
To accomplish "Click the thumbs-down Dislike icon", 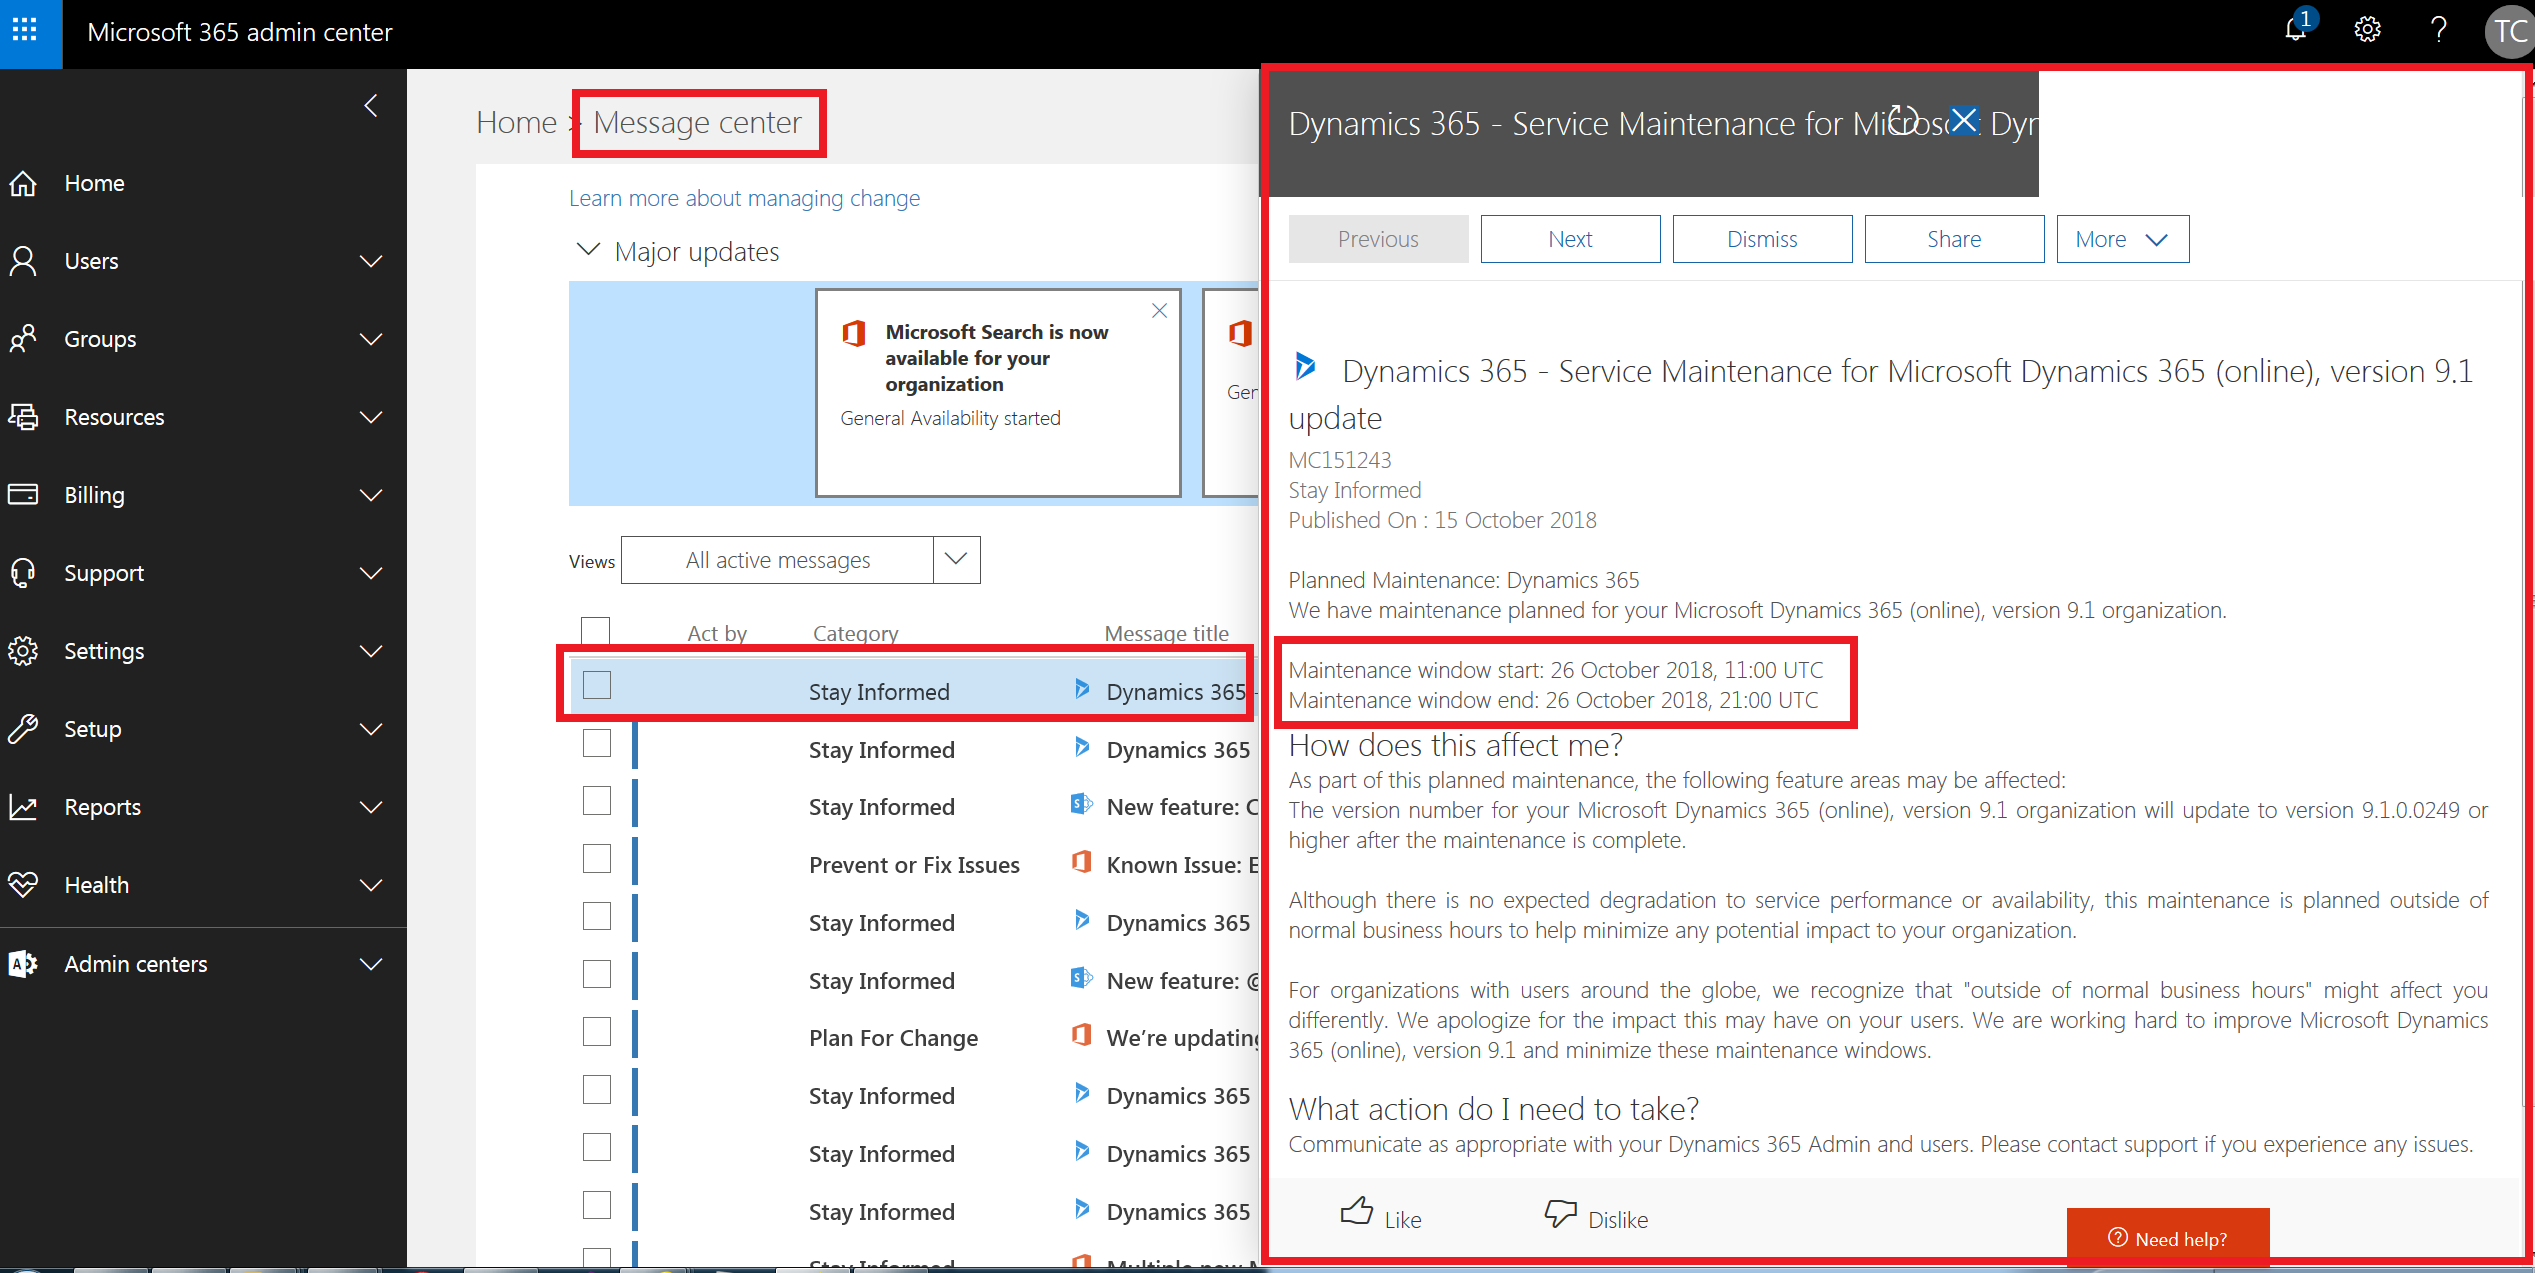I will 1560,1212.
